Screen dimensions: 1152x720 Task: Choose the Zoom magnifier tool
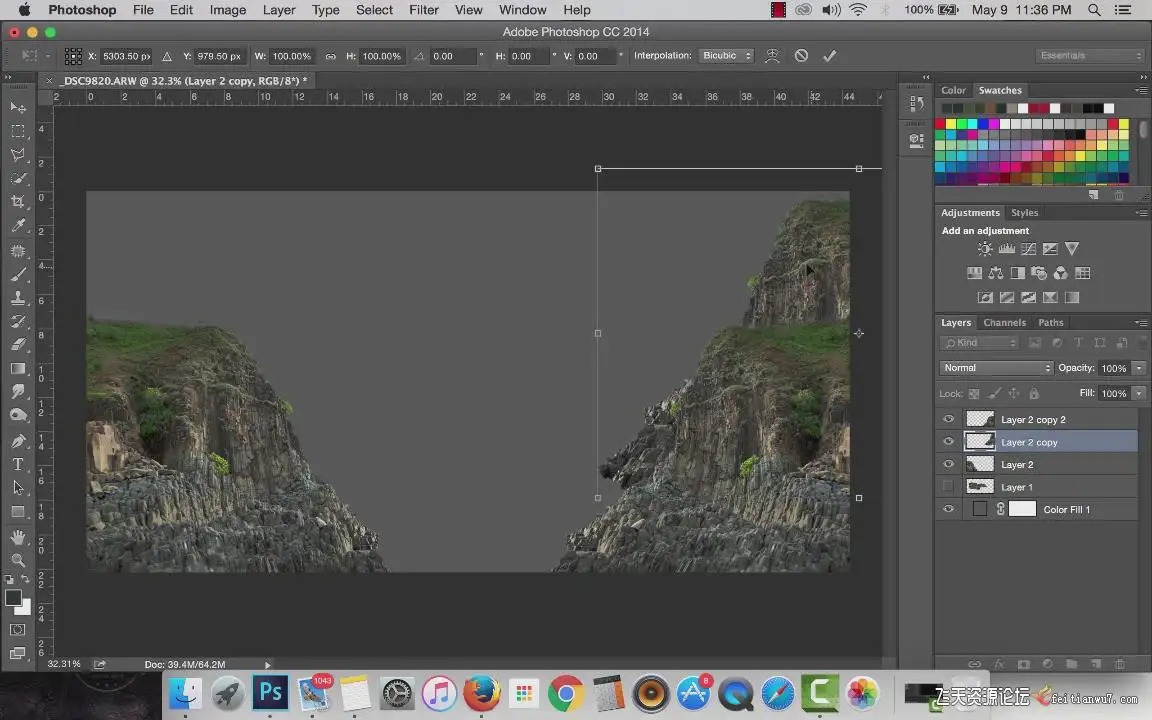(18, 560)
